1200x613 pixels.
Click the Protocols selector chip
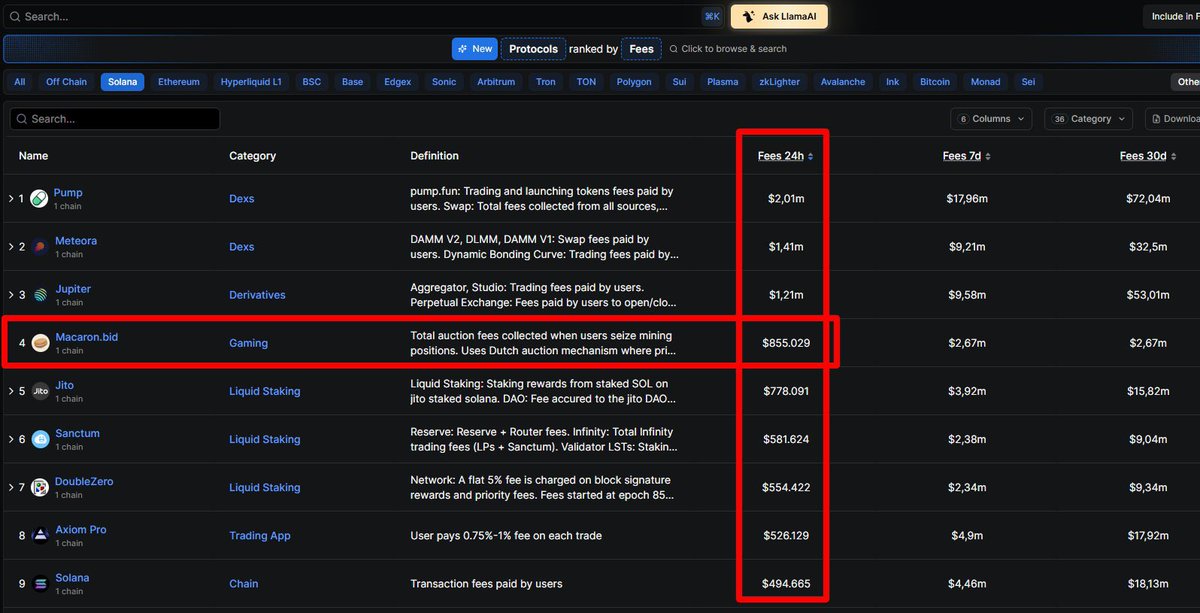[x=533, y=48]
